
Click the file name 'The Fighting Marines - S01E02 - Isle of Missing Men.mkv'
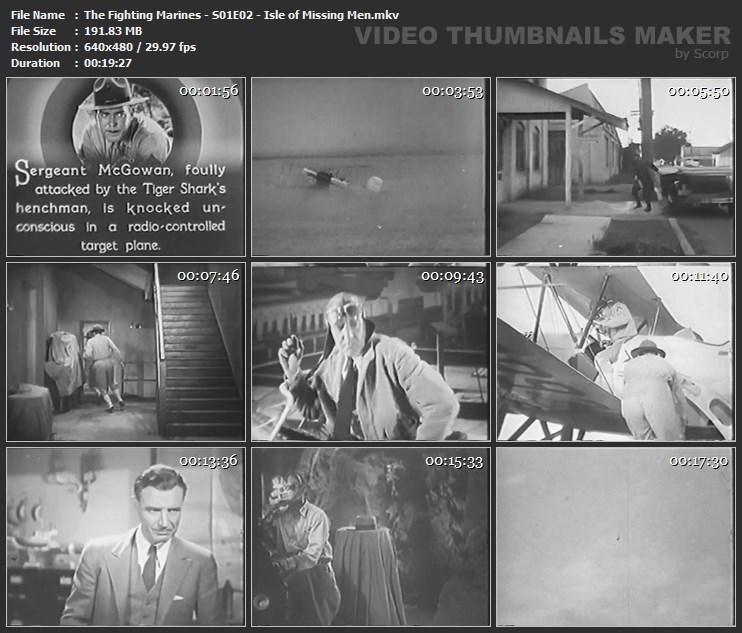[x=241, y=15]
